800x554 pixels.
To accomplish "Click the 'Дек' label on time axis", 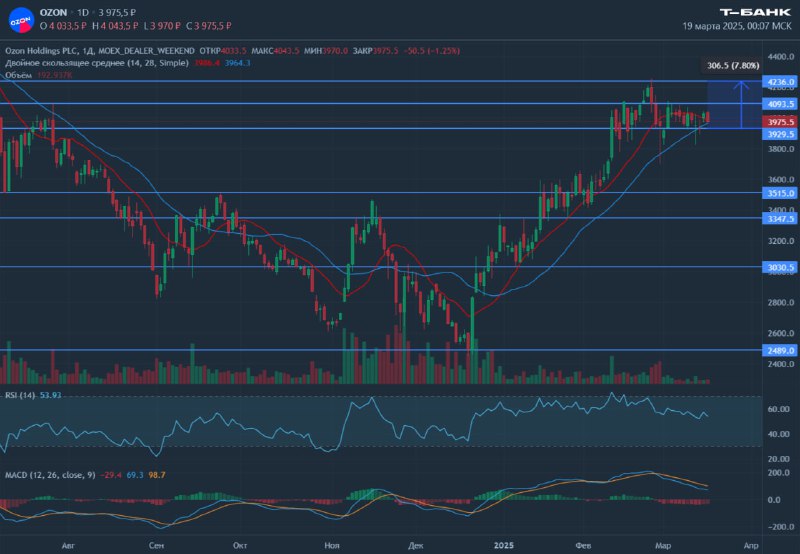I will (x=415, y=546).
